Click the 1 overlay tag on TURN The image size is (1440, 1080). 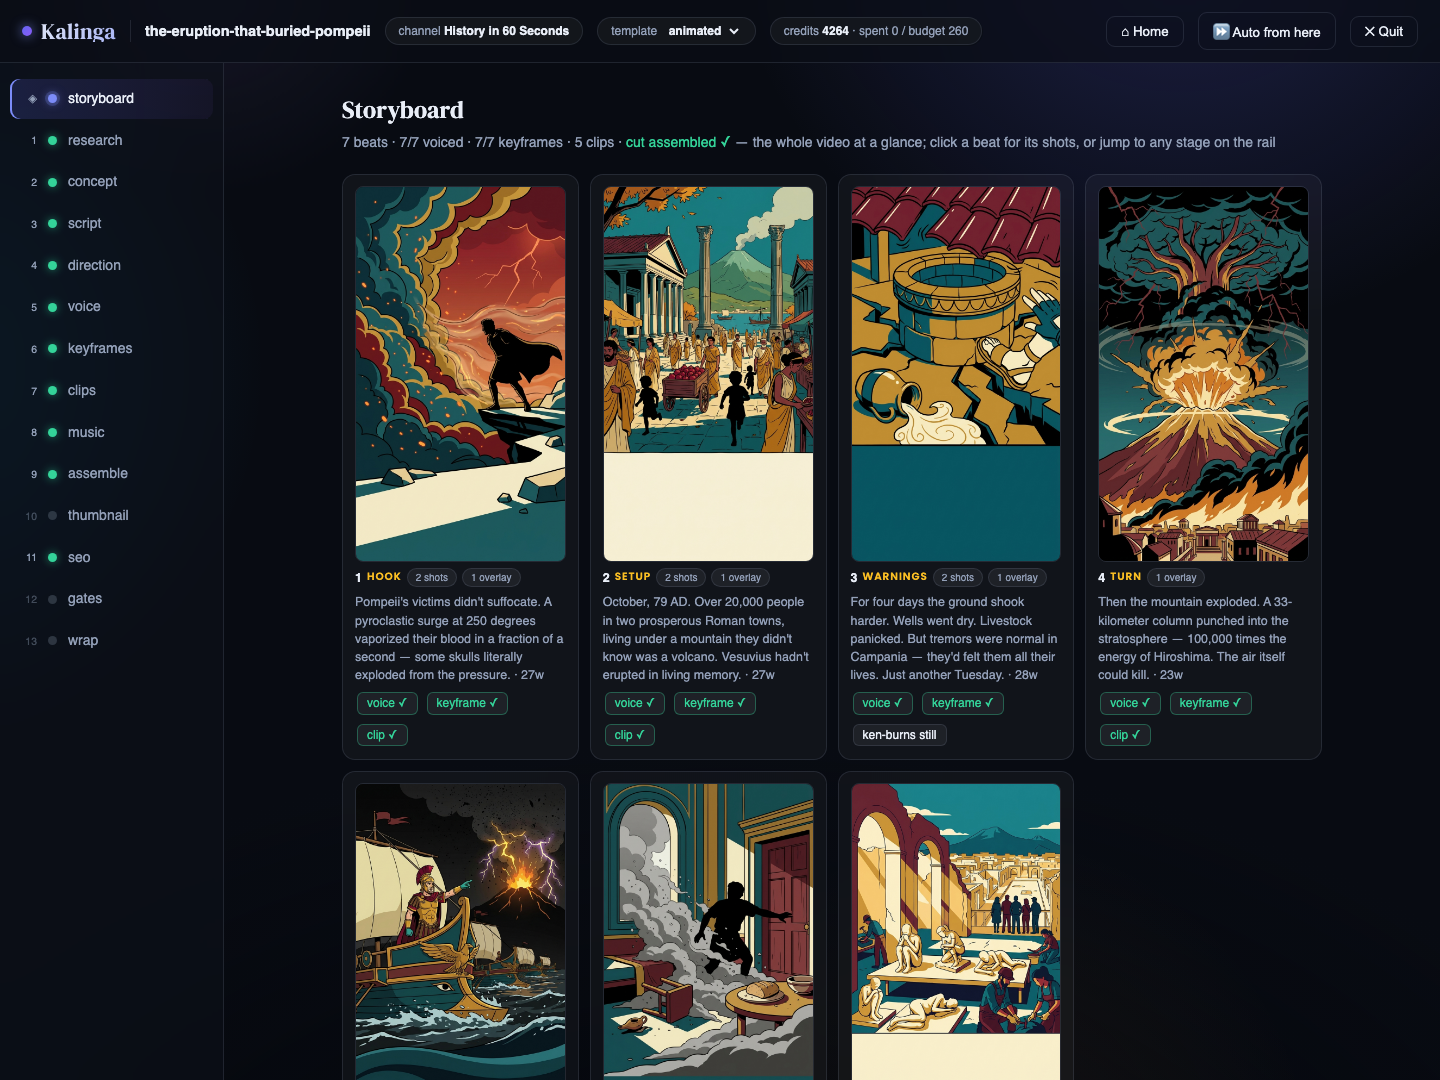click(1176, 577)
